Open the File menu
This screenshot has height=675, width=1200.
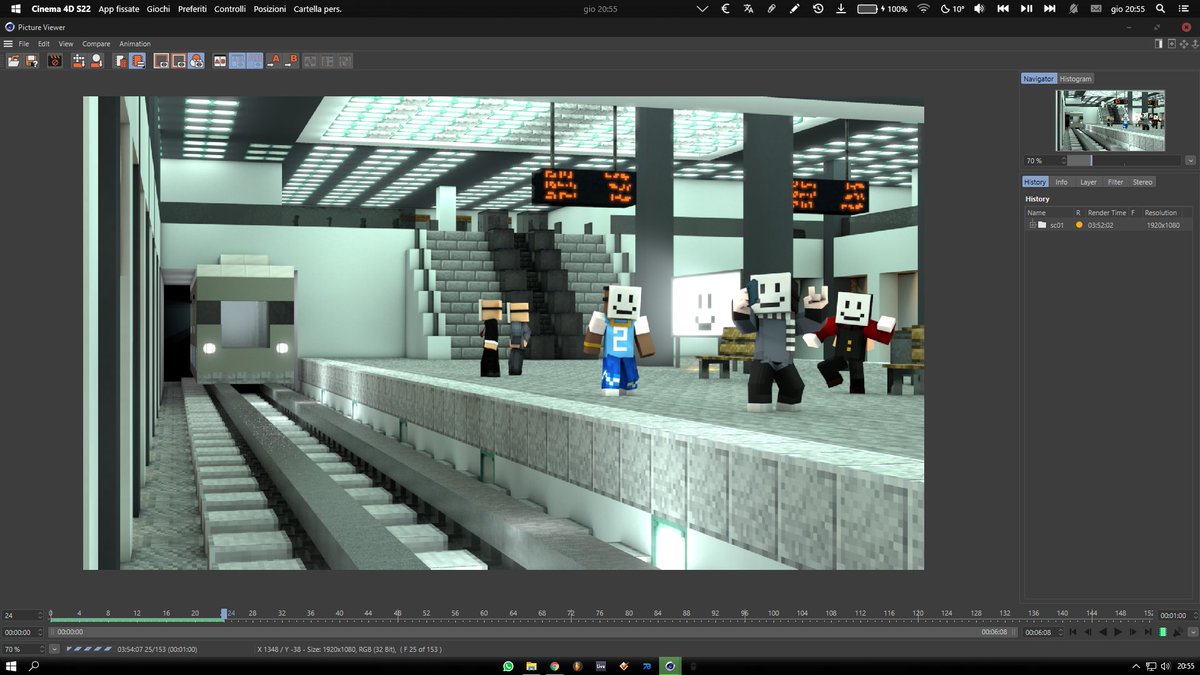coord(24,44)
